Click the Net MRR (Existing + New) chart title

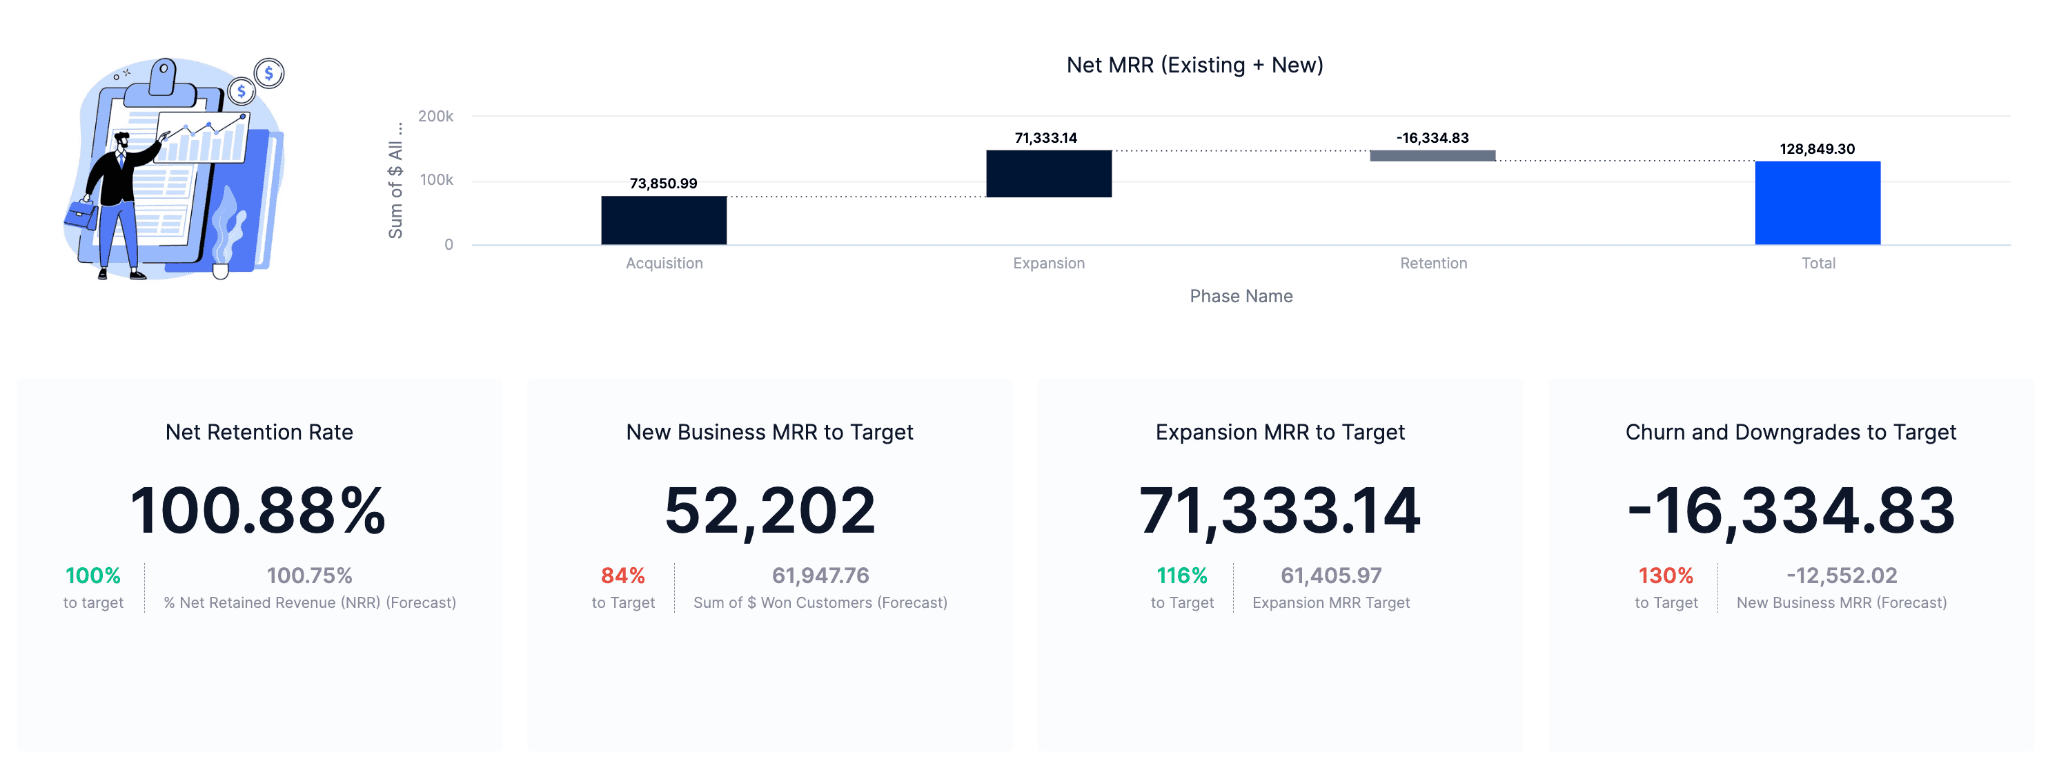[1194, 65]
